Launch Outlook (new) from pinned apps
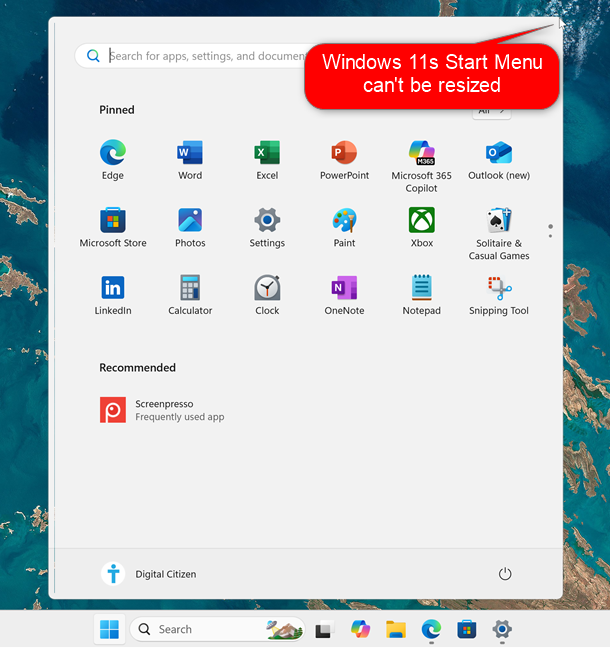The width and height of the screenshot is (610, 648). tap(499, 160)
